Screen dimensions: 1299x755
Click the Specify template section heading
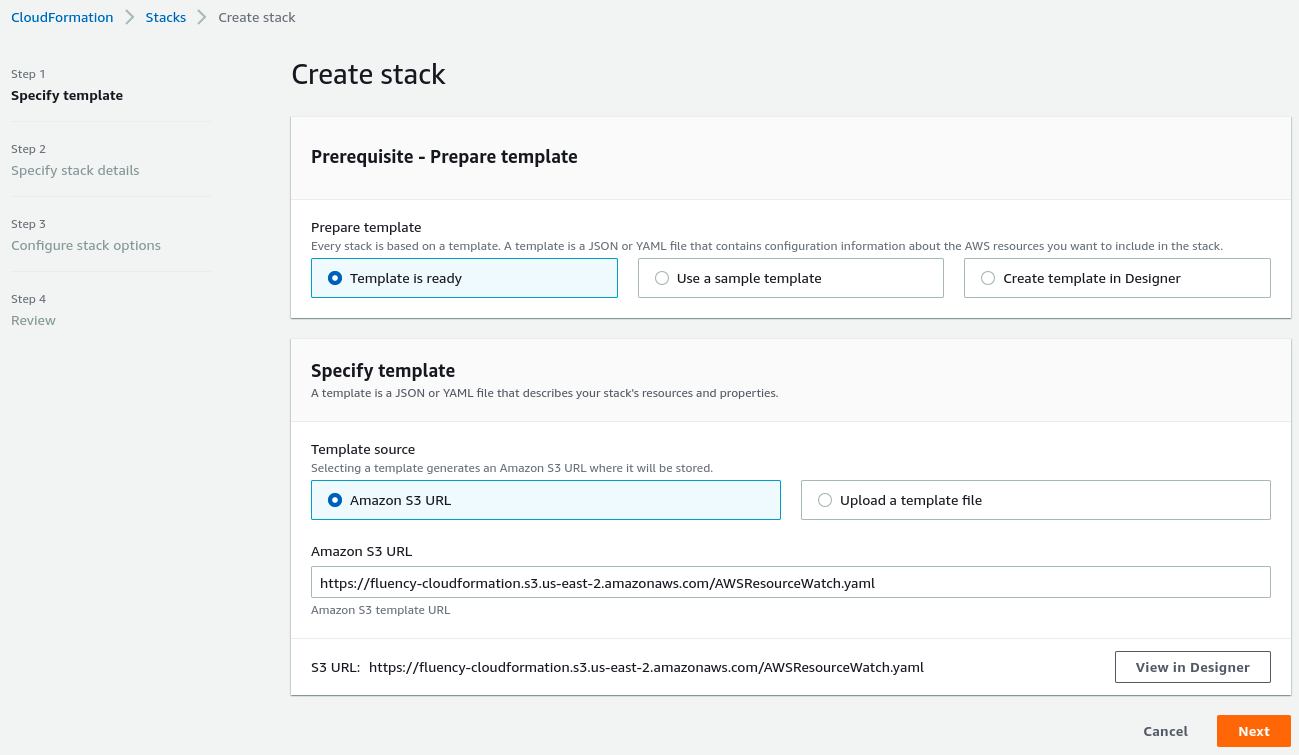[x=383, y=371]
